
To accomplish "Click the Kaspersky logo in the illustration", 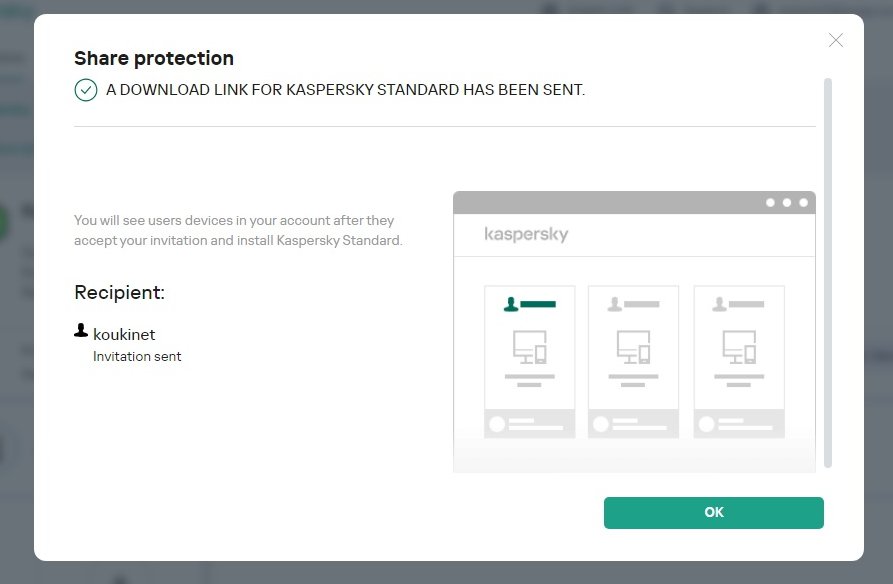I will point(526,234).
